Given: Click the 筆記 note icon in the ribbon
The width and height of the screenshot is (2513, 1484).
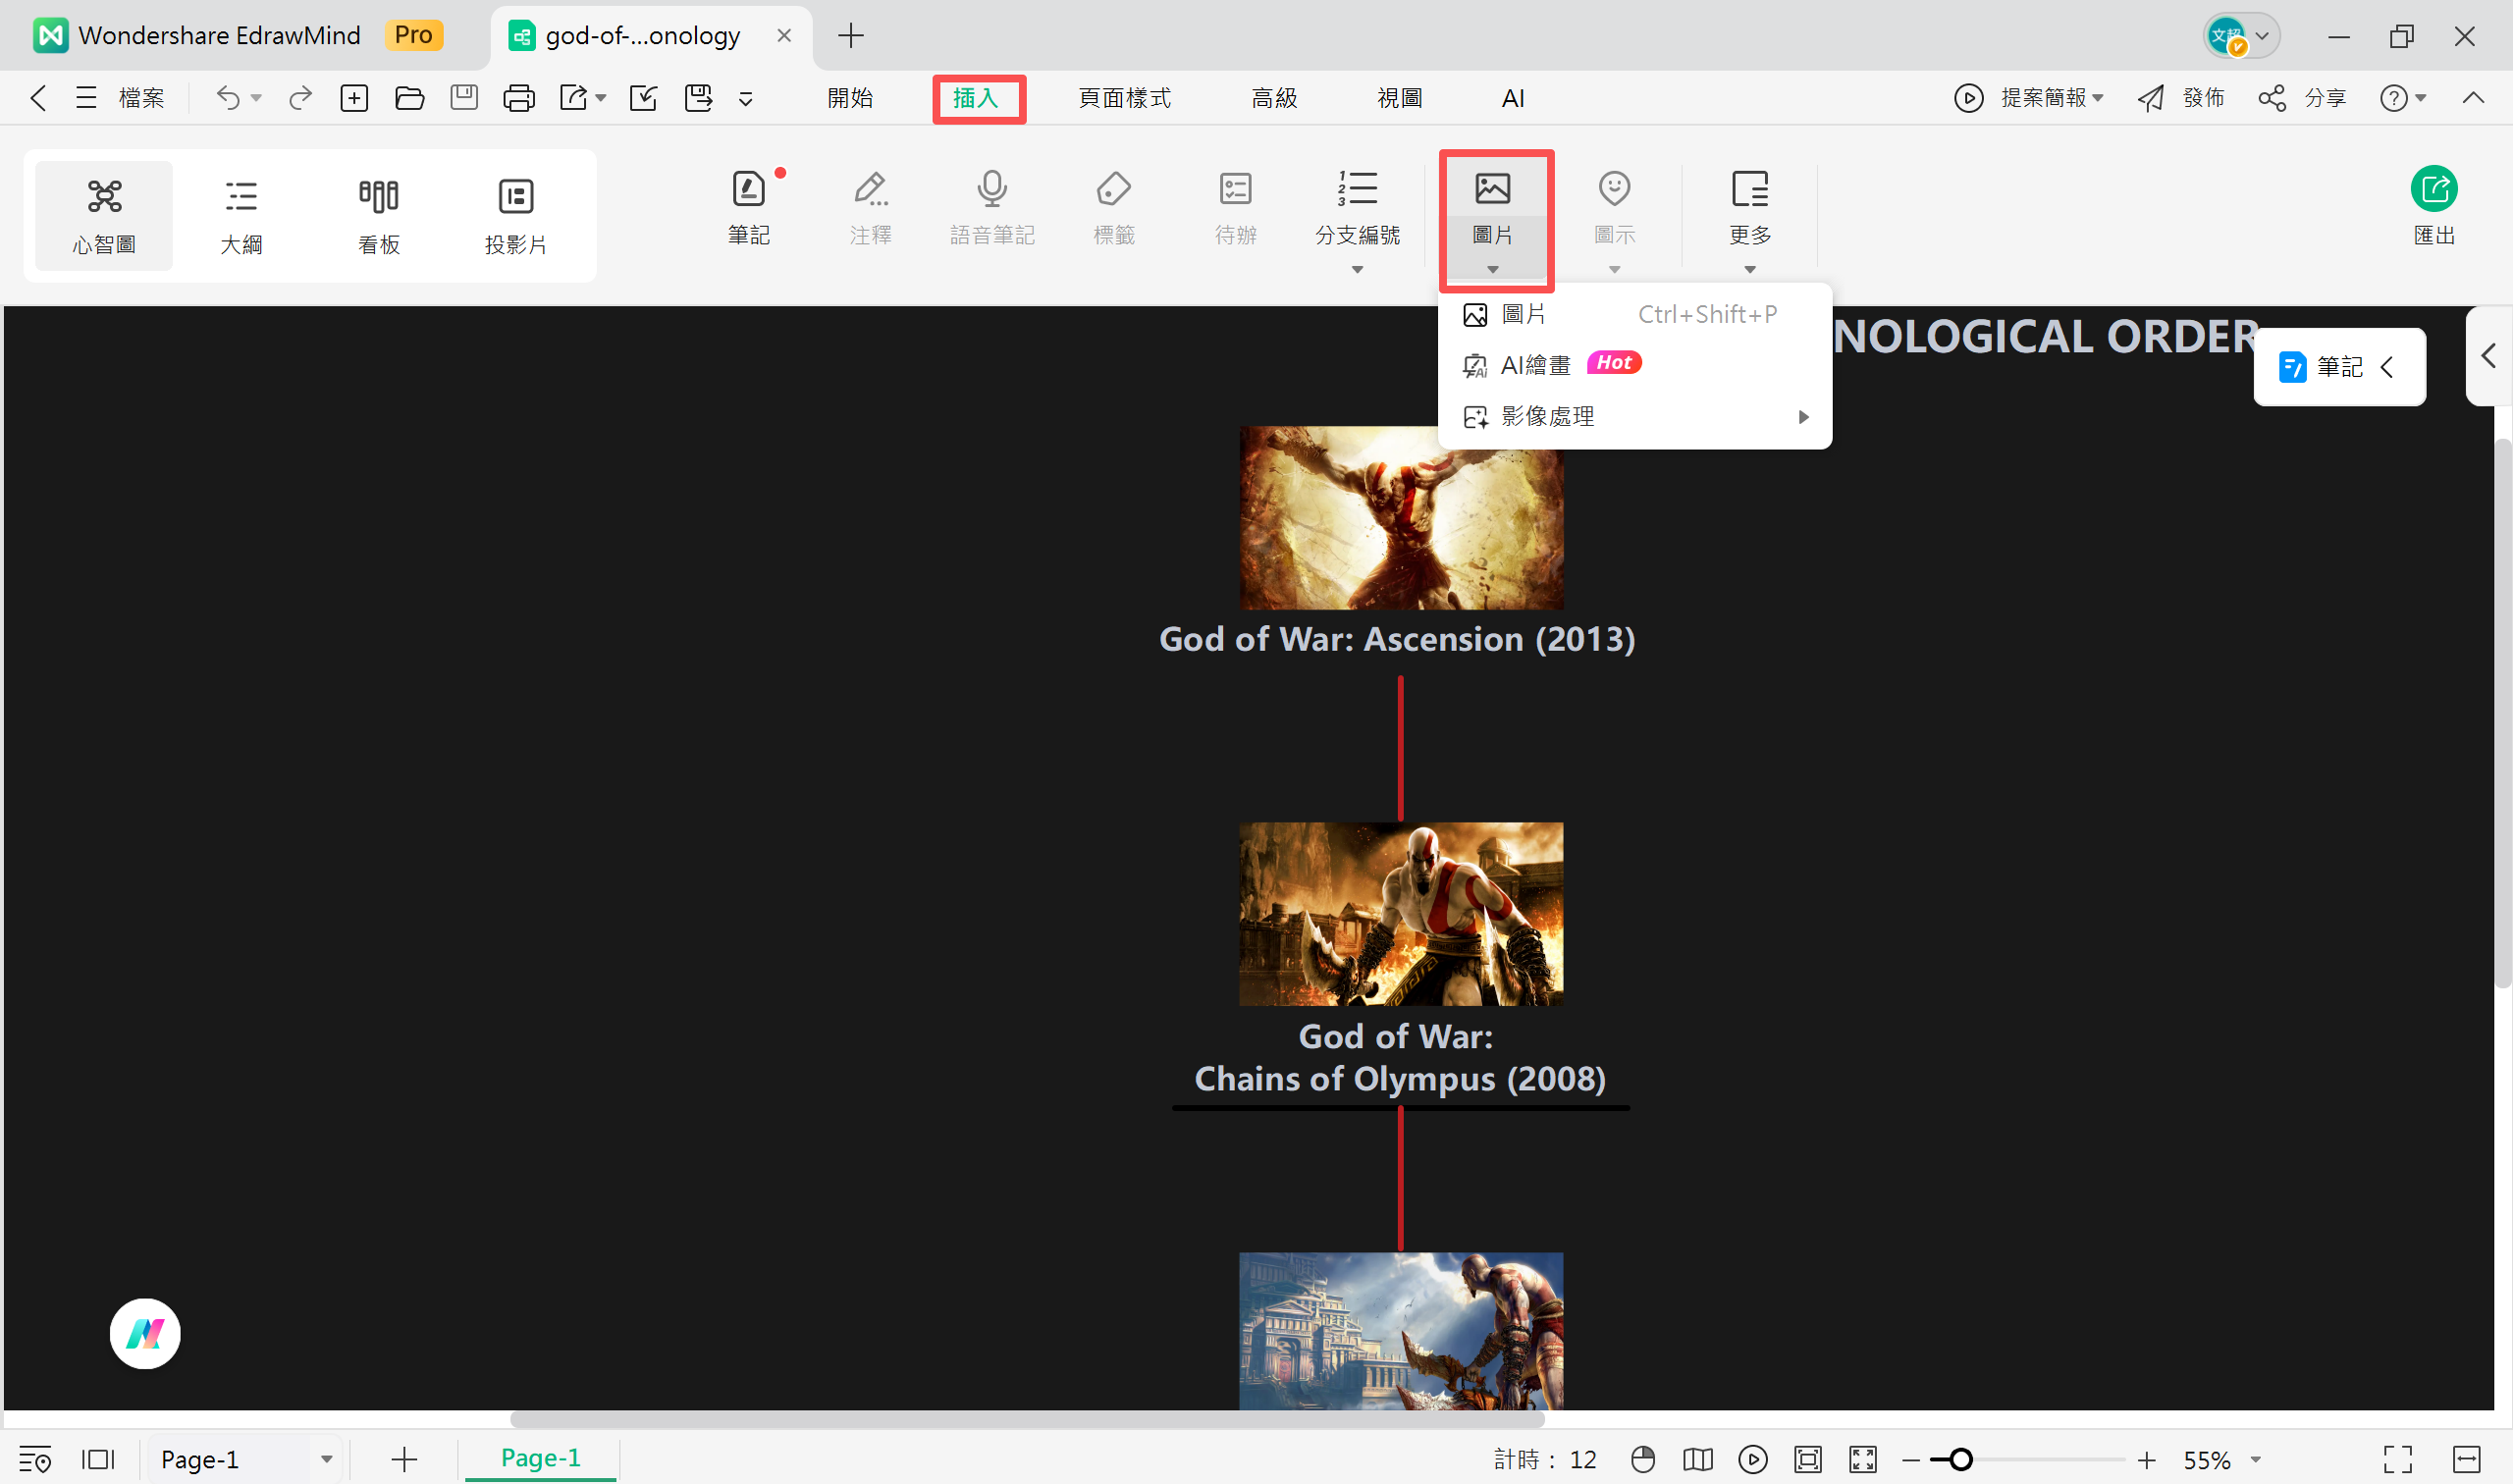Looking at the screenshot, I should point(748,190).
